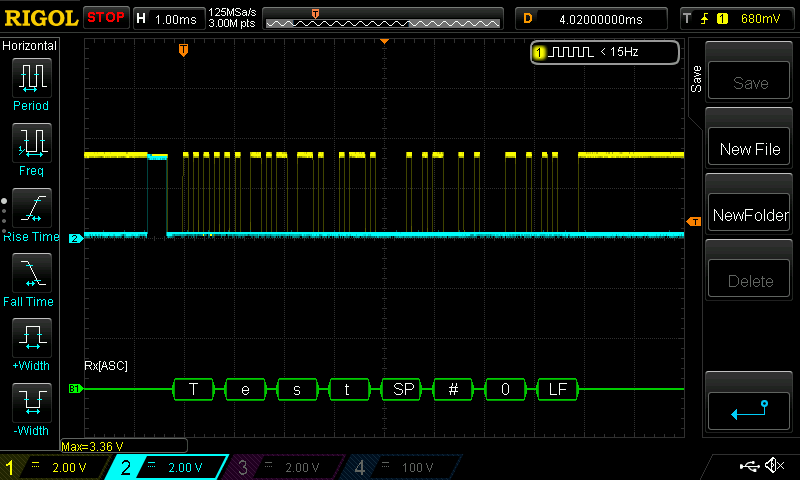The image size is (800, 480).
Task: Click the Fall Time measurement icon
Action: [x=31, y=273]
